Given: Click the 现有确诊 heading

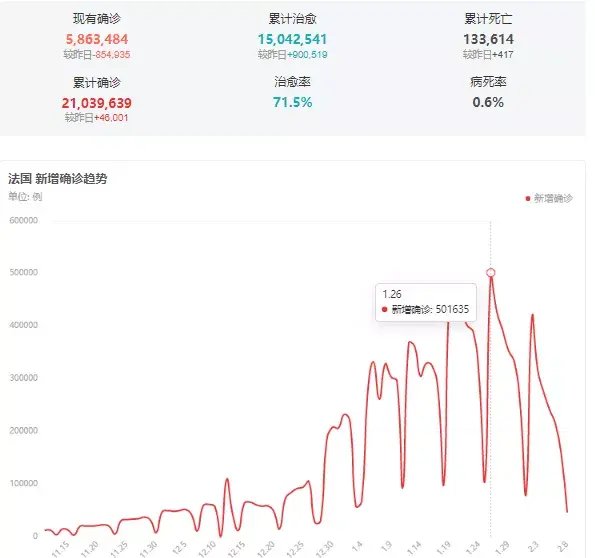Looking at the screenshot, I should 97,19.
